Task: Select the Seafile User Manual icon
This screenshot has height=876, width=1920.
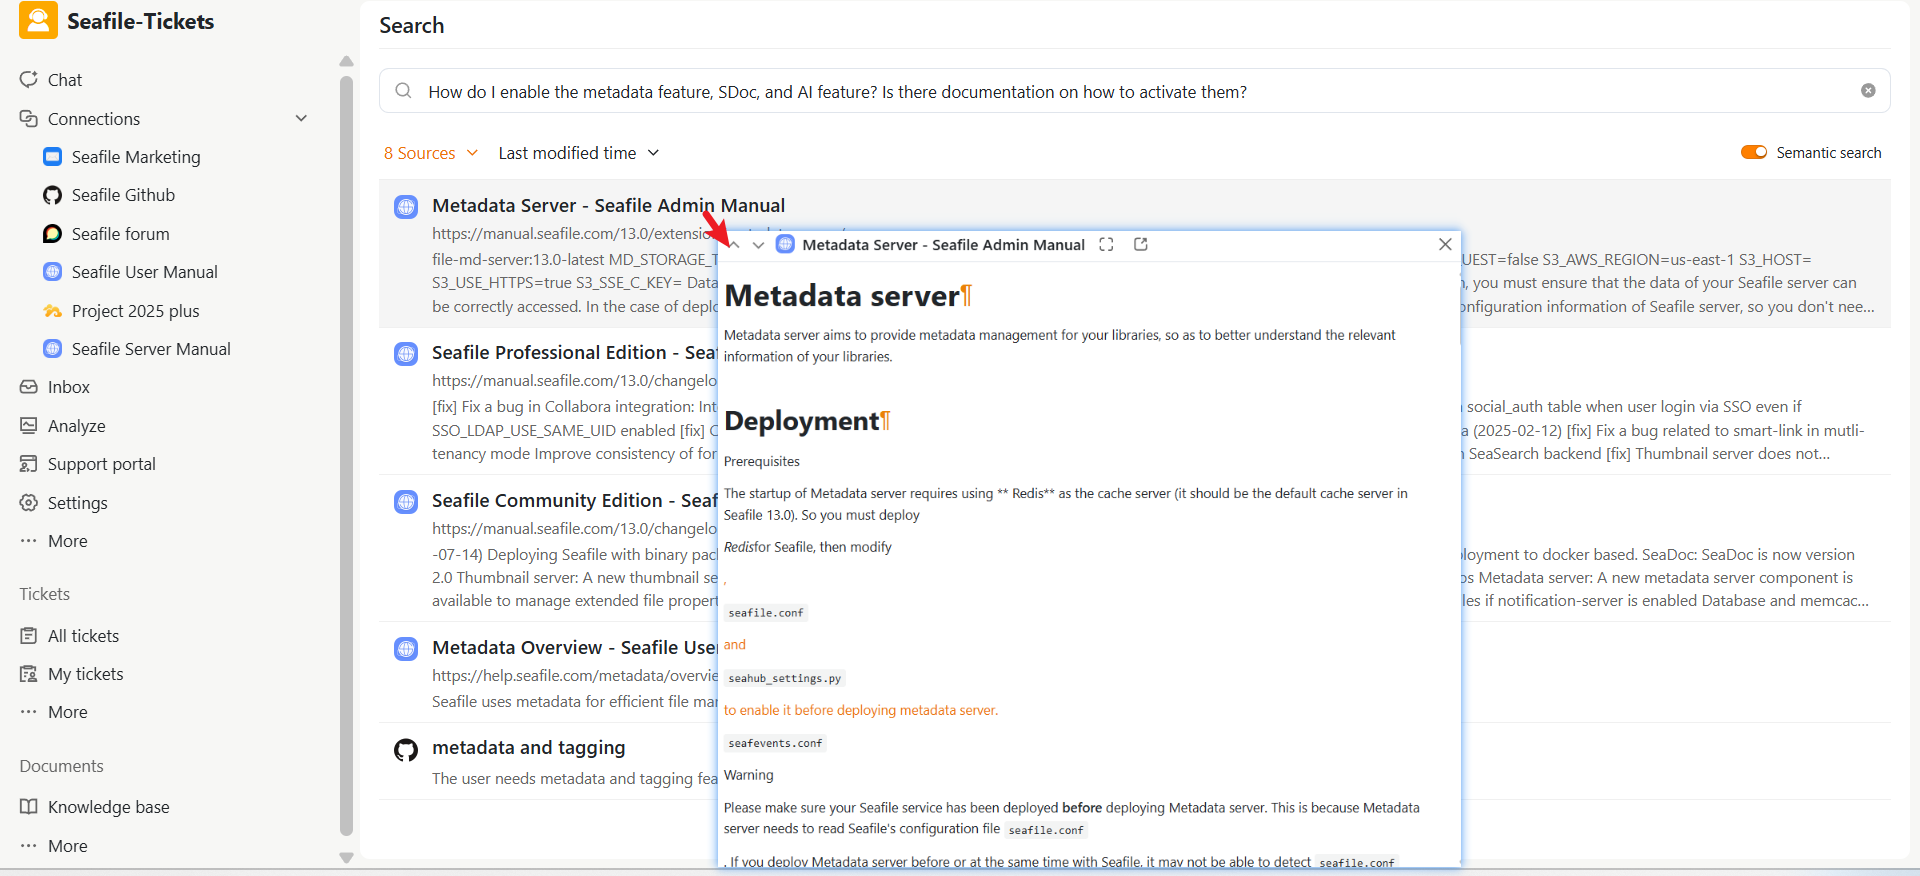Action: click(x=53, y=272)
